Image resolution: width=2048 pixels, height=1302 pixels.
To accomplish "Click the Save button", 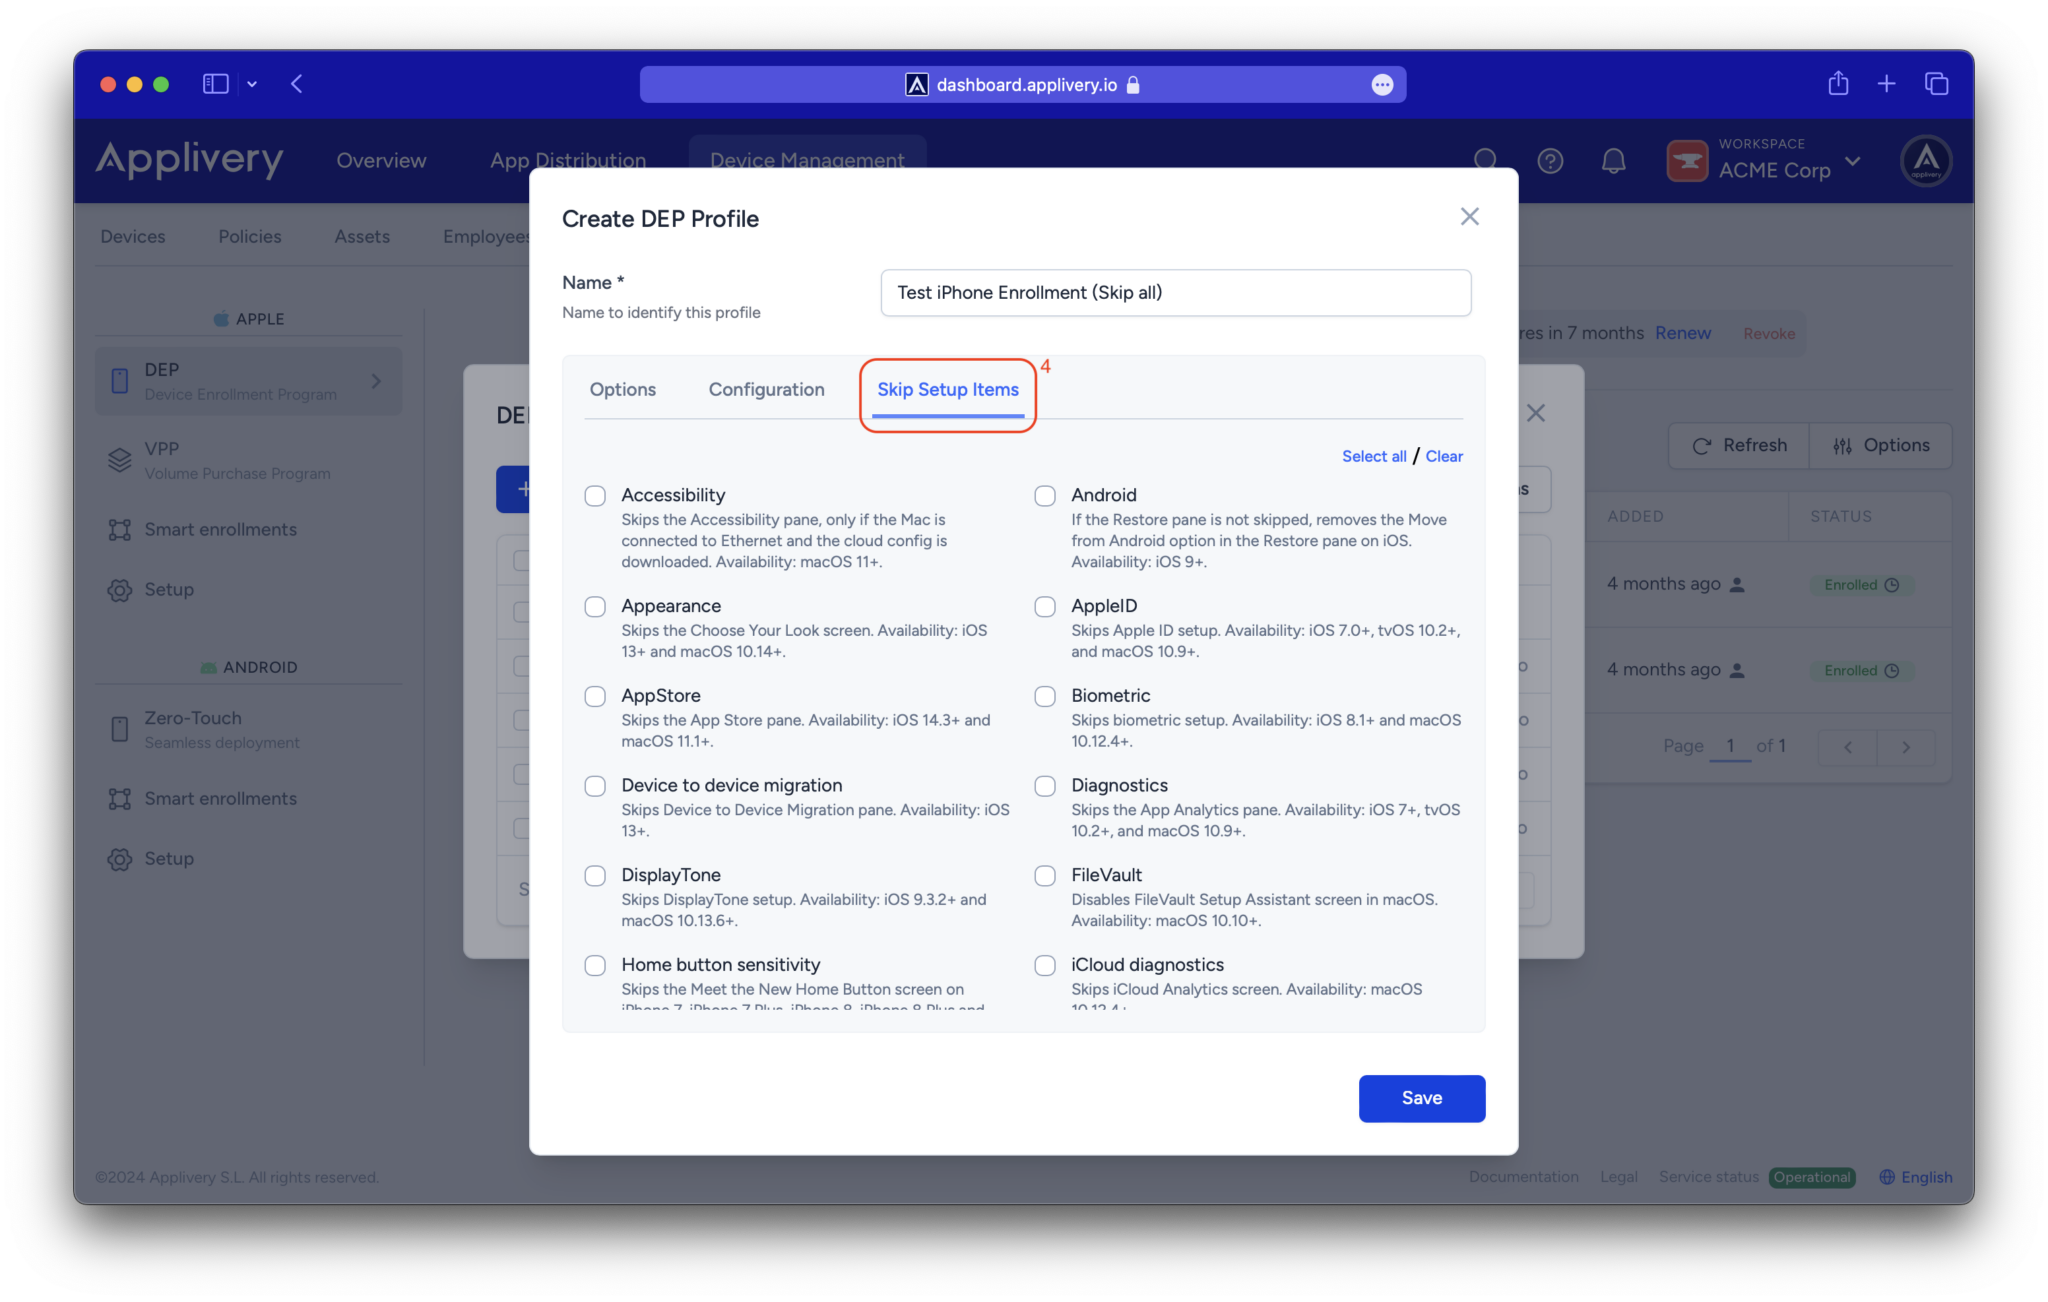I will tap(1421, 1098).
